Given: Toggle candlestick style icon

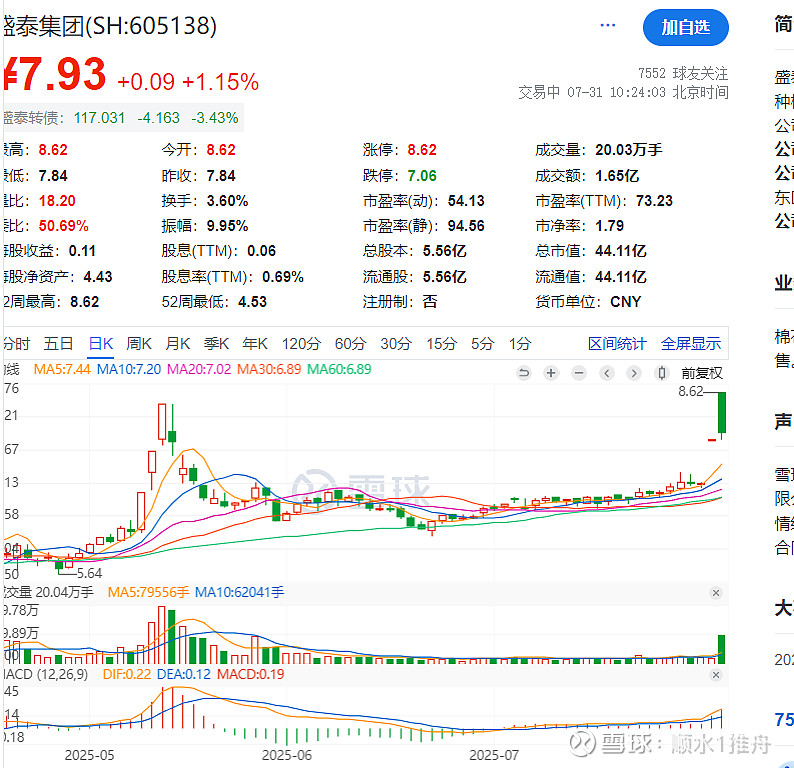Looking at the screenshot, I should coord(661,374).
